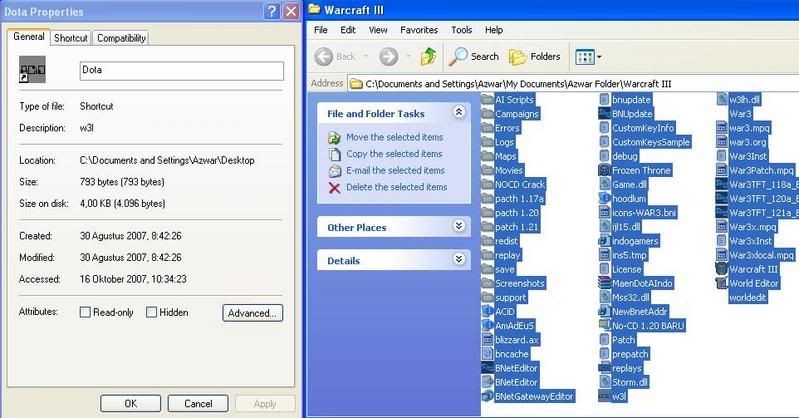Select the Frozen Throne application icon
The image size is (799, 418).
[604, 170]
